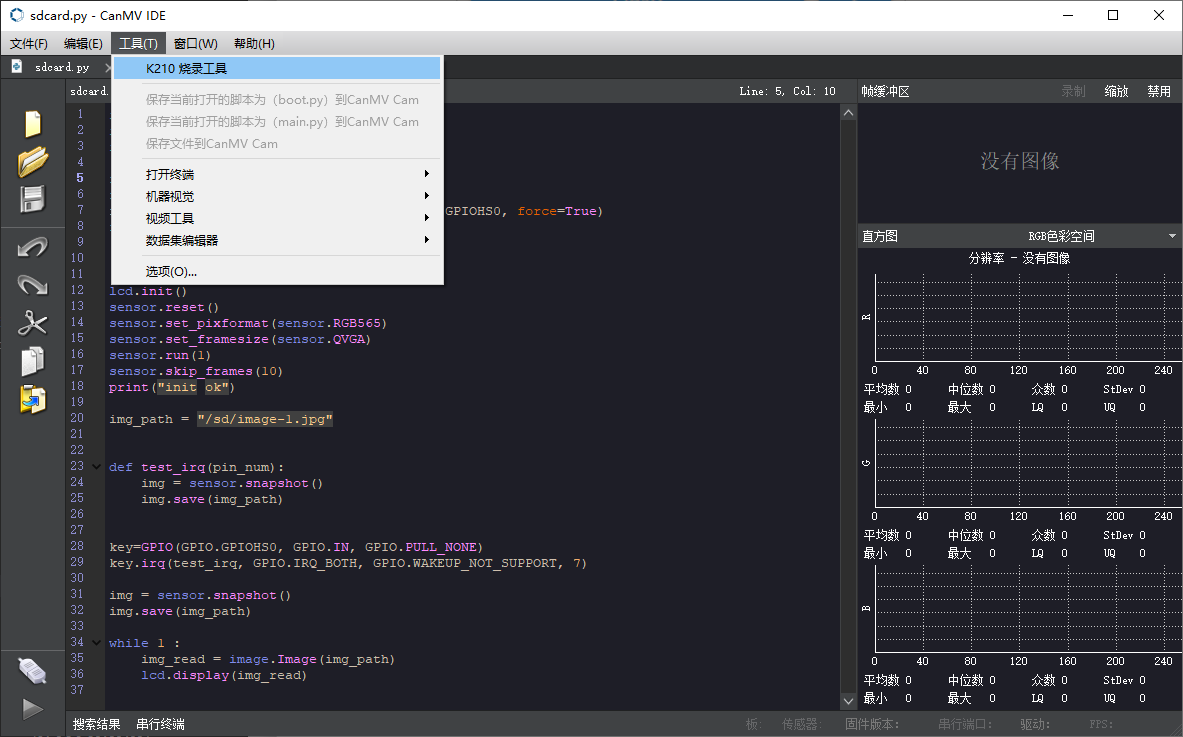Click the 禁用 frame buffer button
1183x737 pixels.
pos(1159,91)
